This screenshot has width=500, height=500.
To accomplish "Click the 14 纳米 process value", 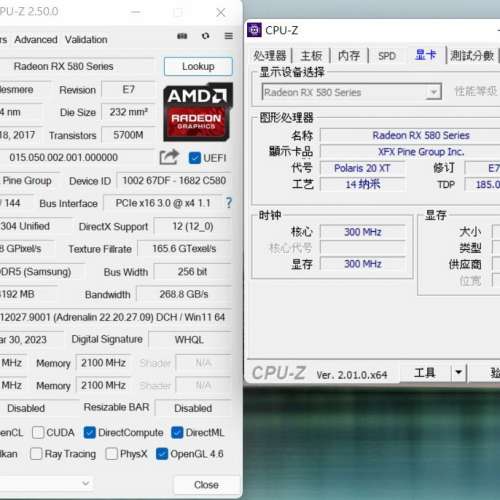I will click(362, 184).
